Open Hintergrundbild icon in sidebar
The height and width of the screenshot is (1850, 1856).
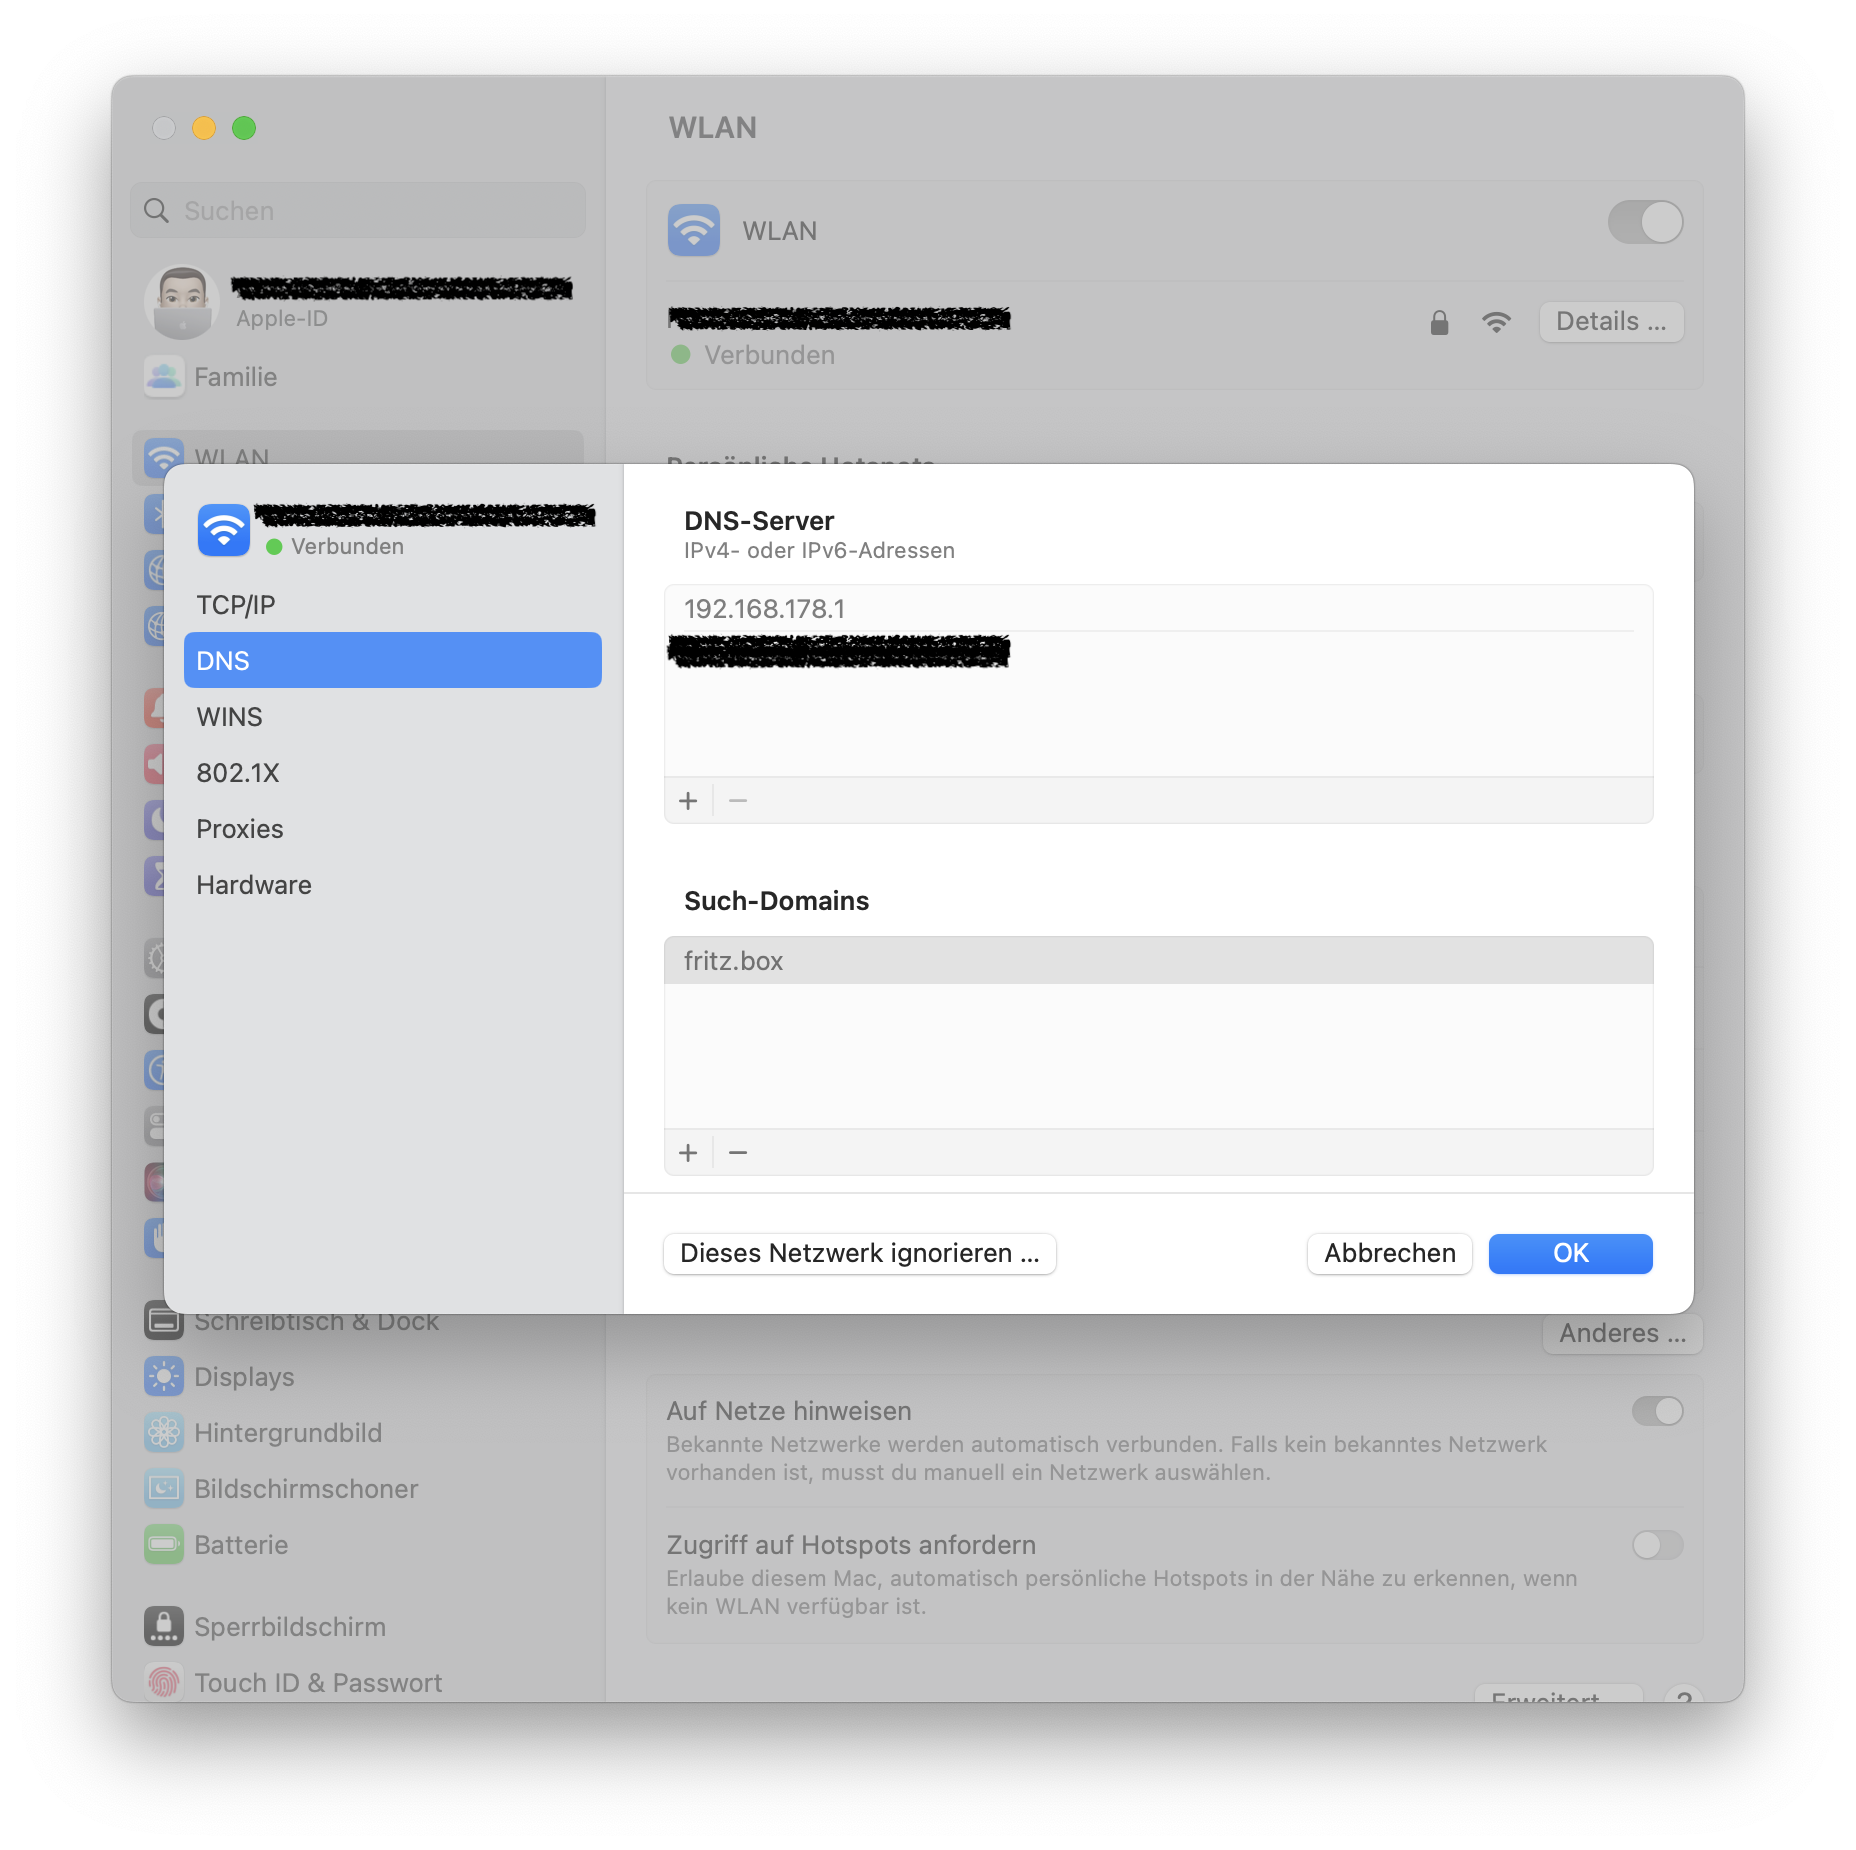click(163, 1433)
